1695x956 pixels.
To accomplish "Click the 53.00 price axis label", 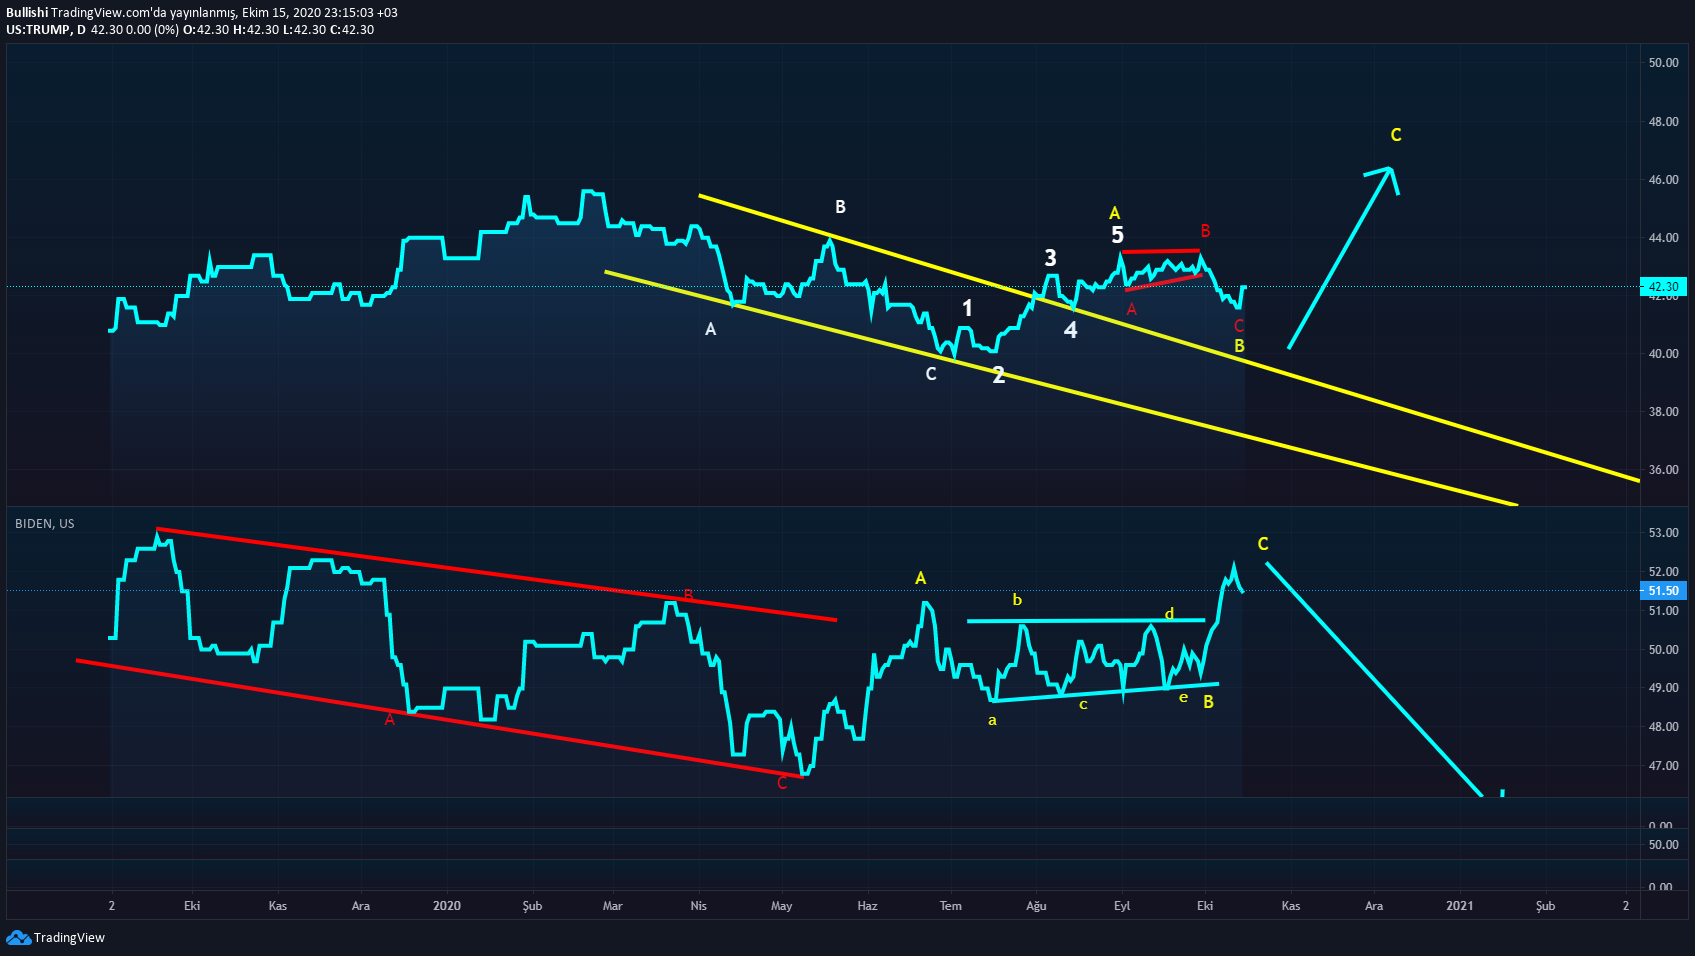I will 1664,533.
